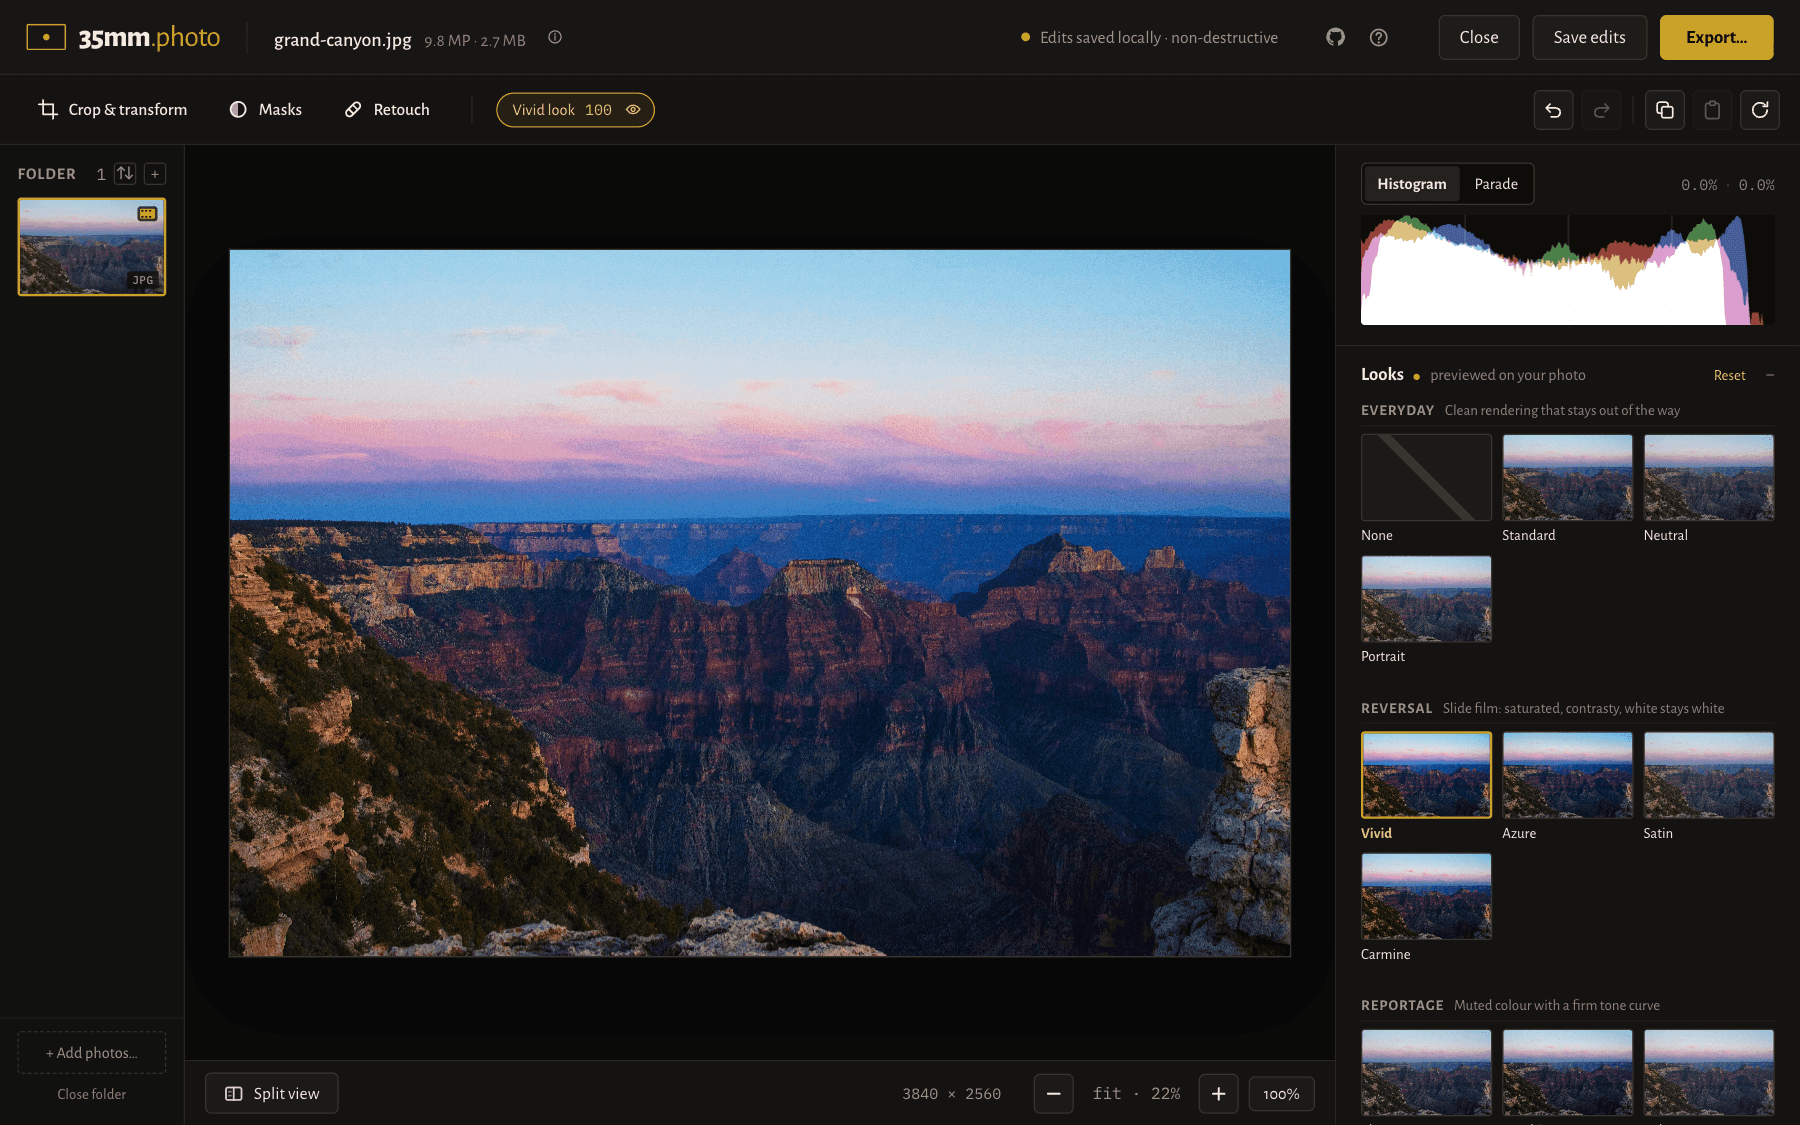Show file info for grand-canyon.jpg
This screenshot has height=1125, width=1800.
pyautogui.click(x=555, y=37)
